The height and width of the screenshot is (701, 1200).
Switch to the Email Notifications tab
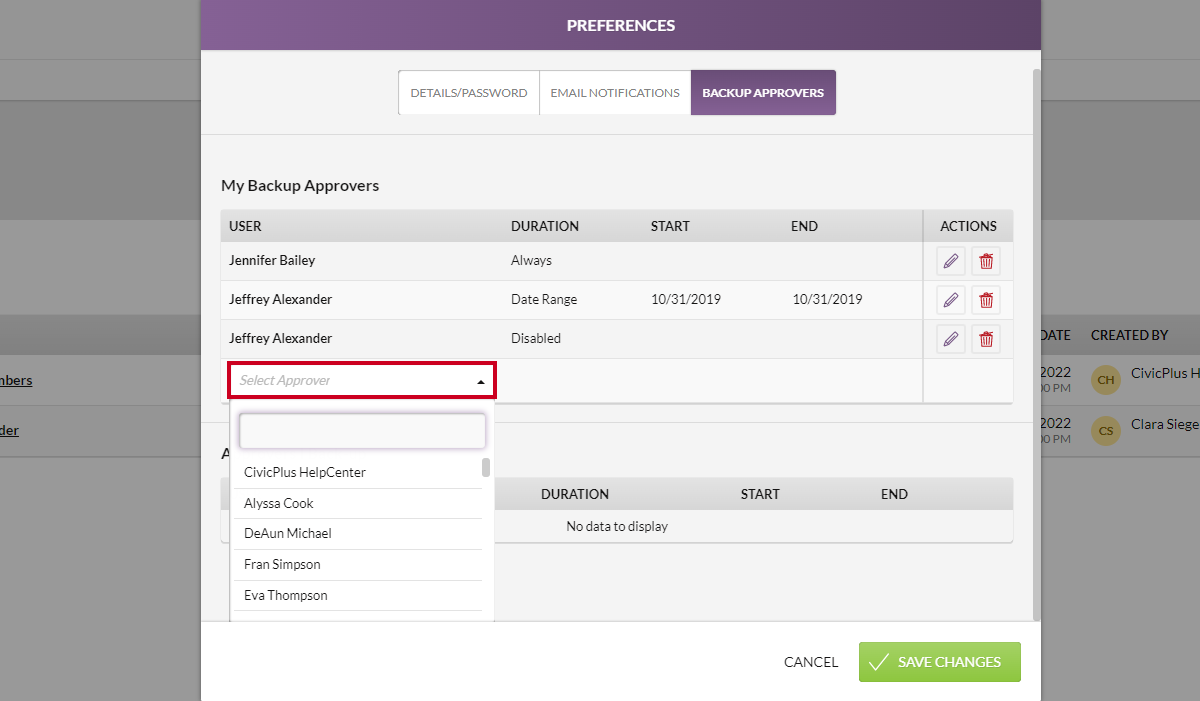pyautogui.click(x=615, y=93)
